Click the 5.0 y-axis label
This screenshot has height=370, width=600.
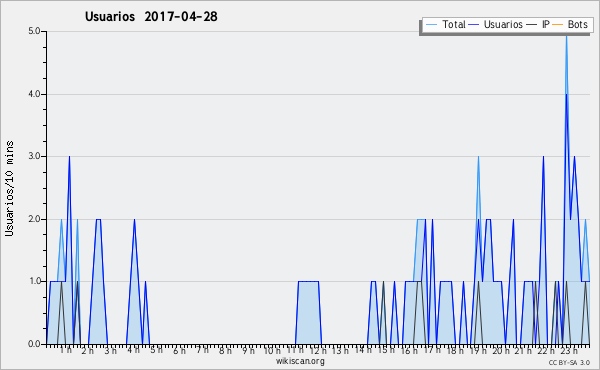coord(34,31)
